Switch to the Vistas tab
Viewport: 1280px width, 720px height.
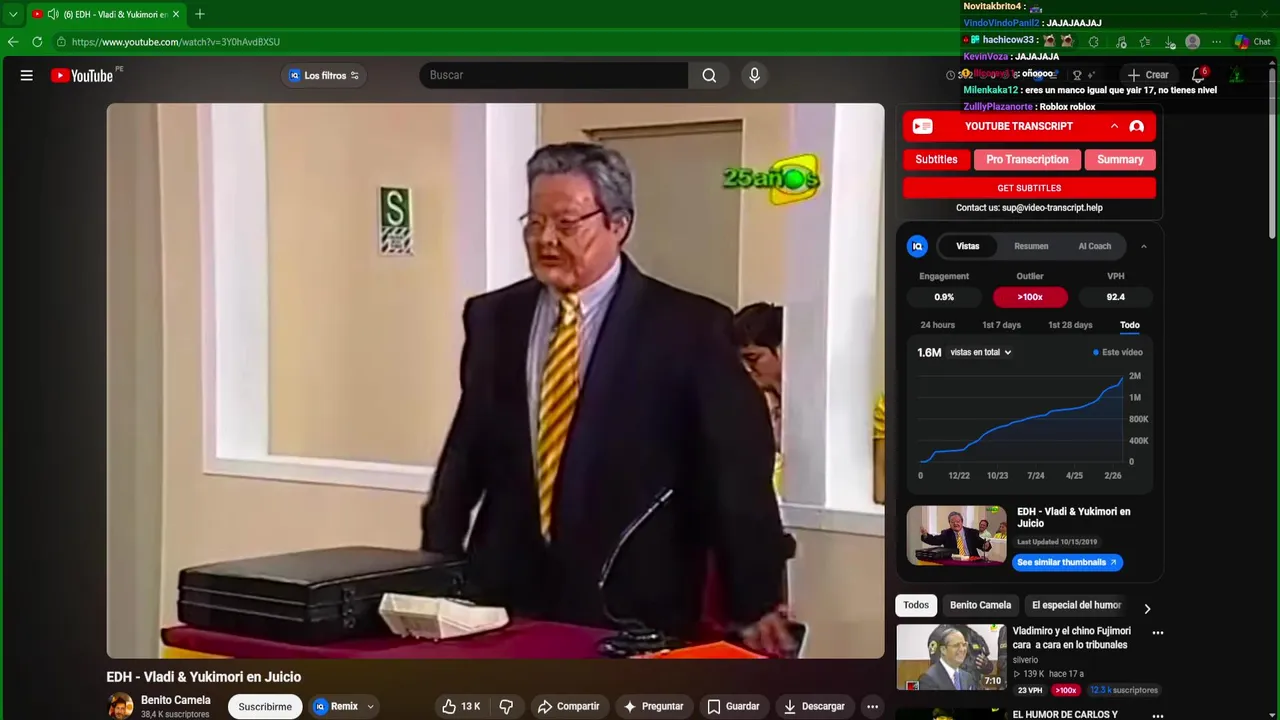coord(967,246)
